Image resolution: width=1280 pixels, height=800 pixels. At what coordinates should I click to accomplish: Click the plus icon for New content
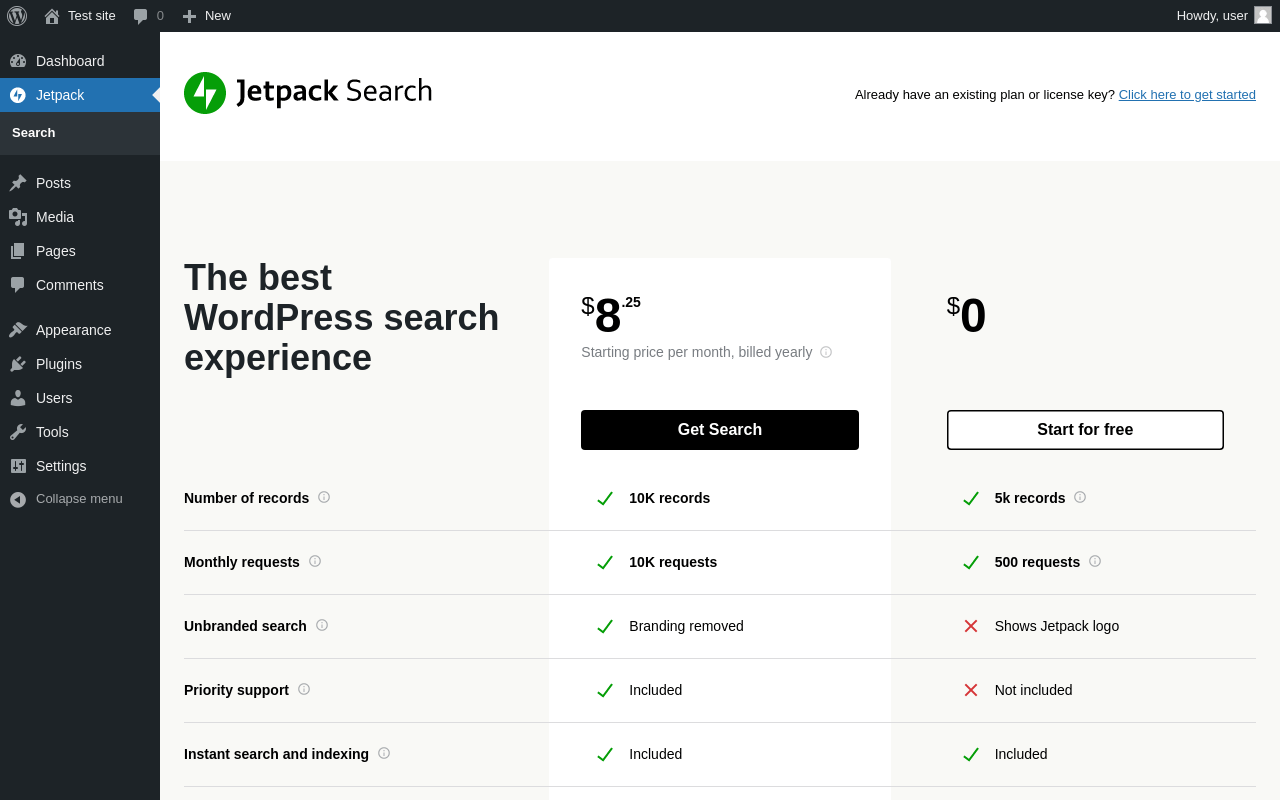[x=189, y=16]
